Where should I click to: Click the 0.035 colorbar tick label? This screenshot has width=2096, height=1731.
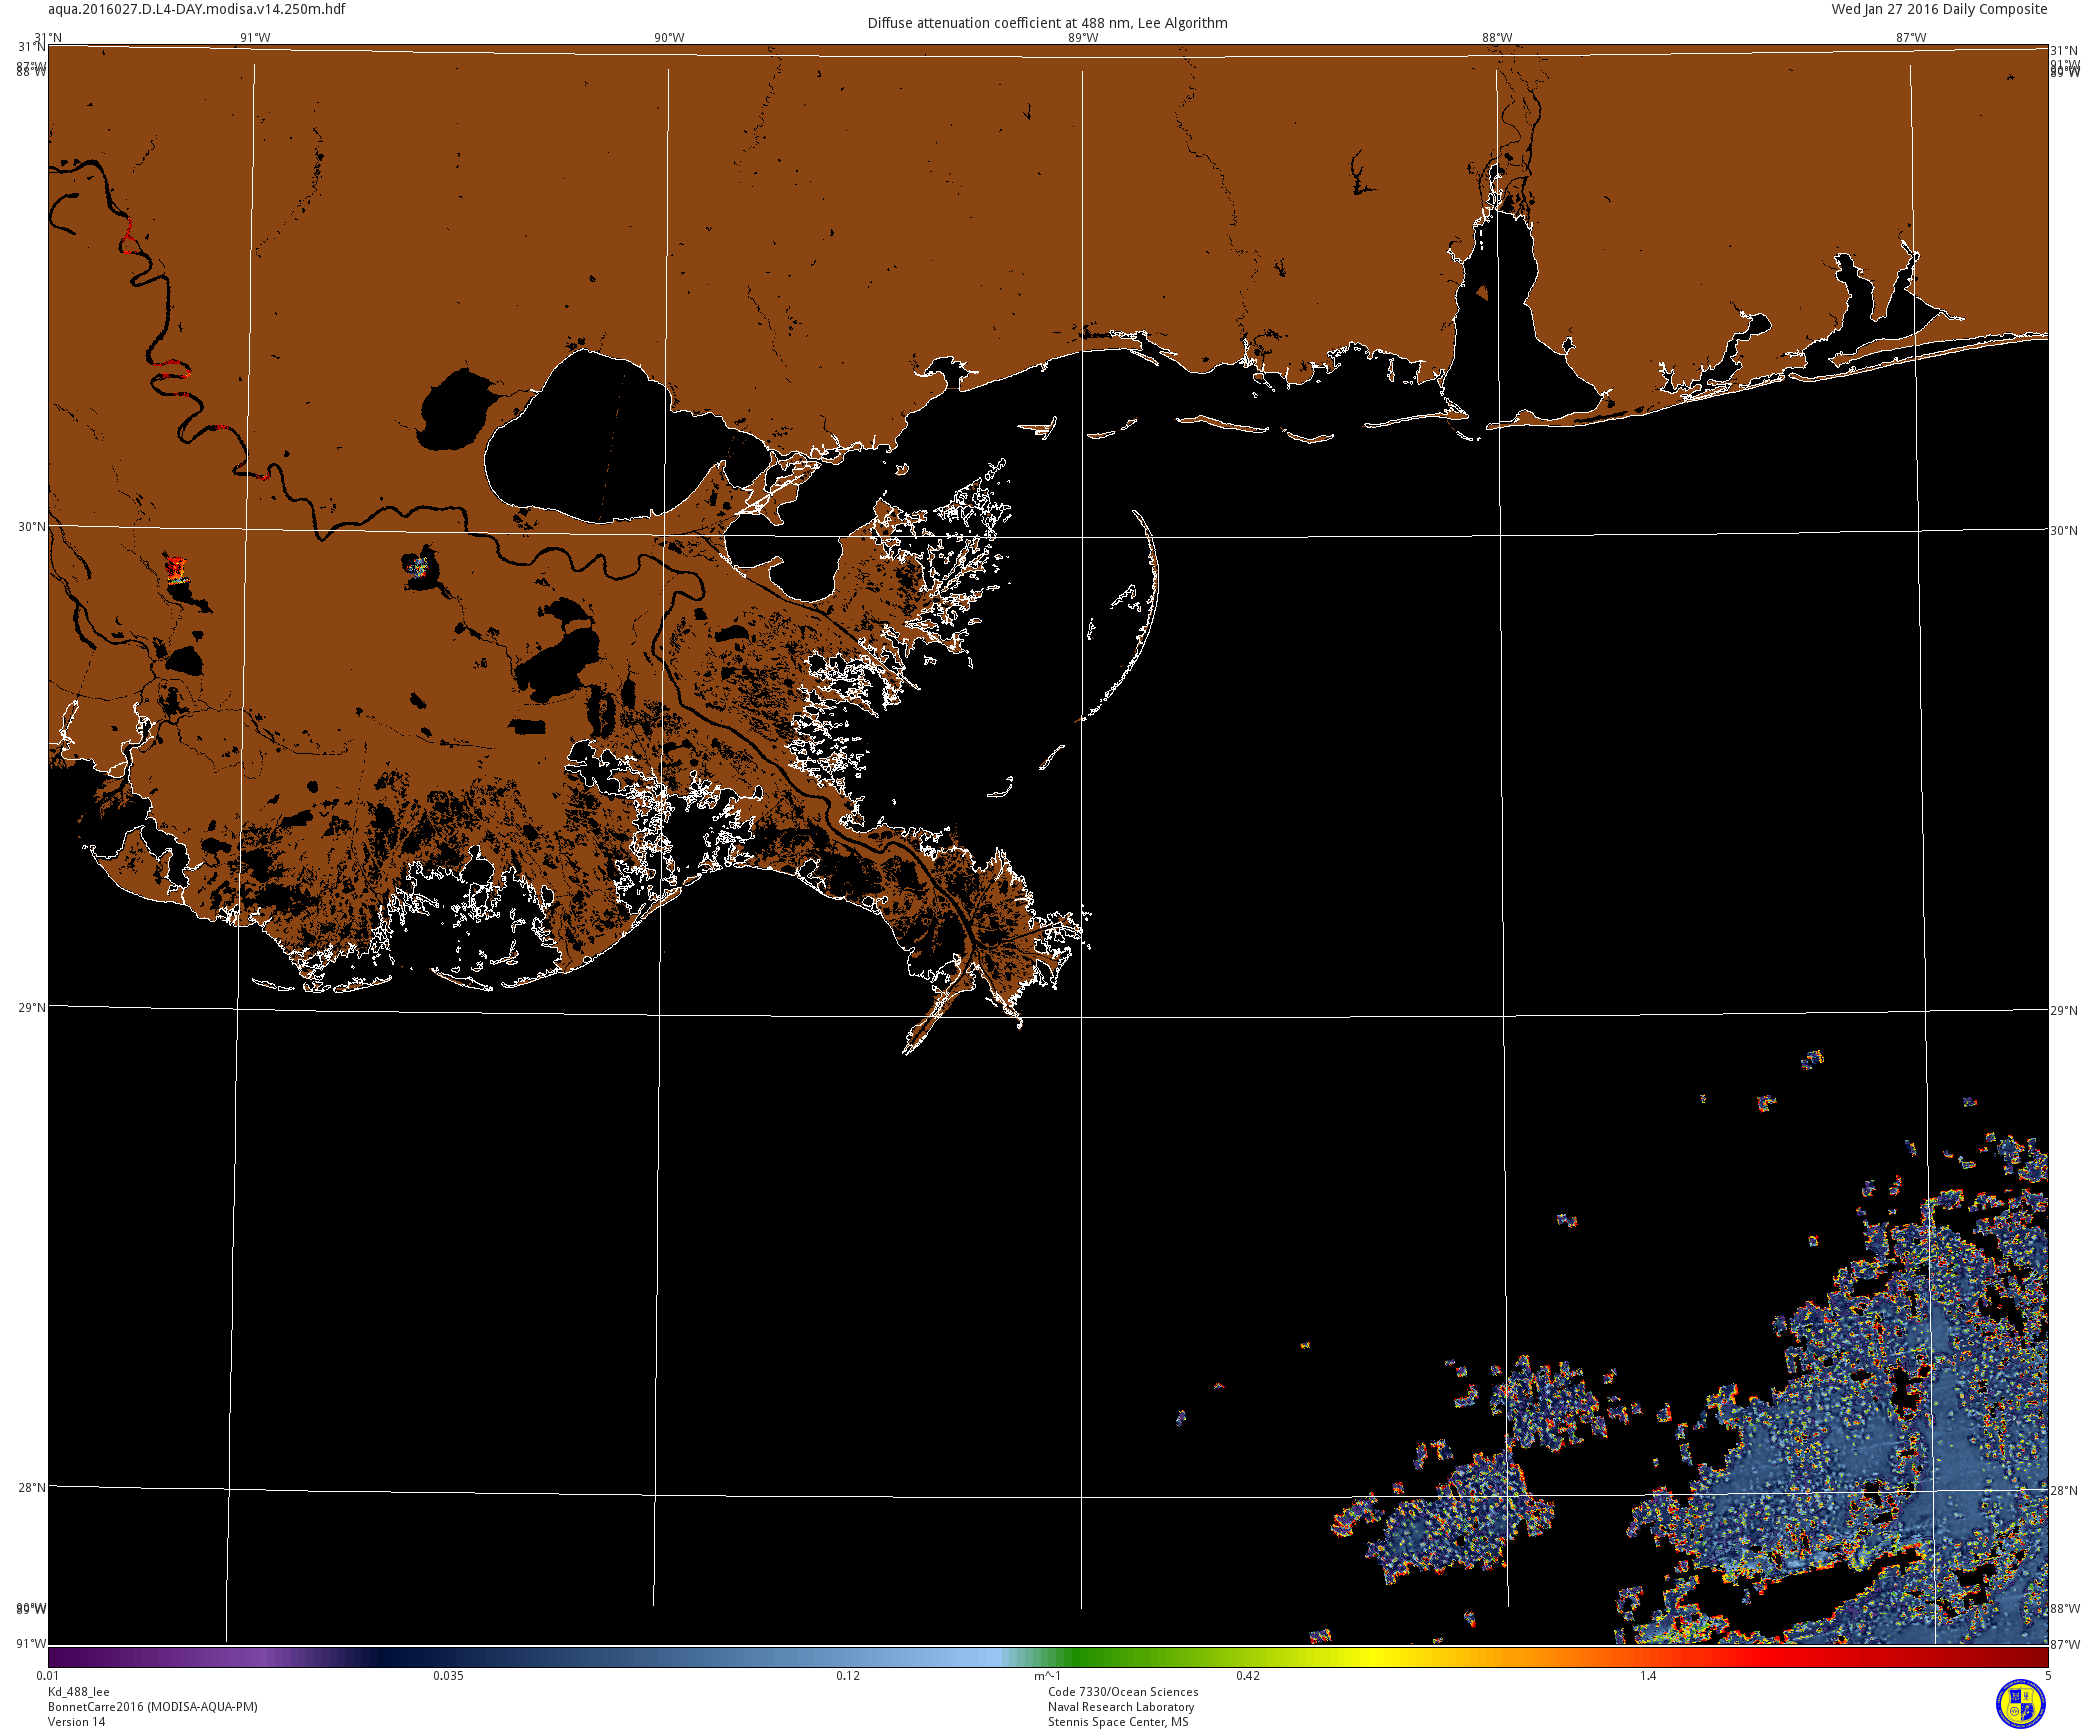(x=448, y=1676)
